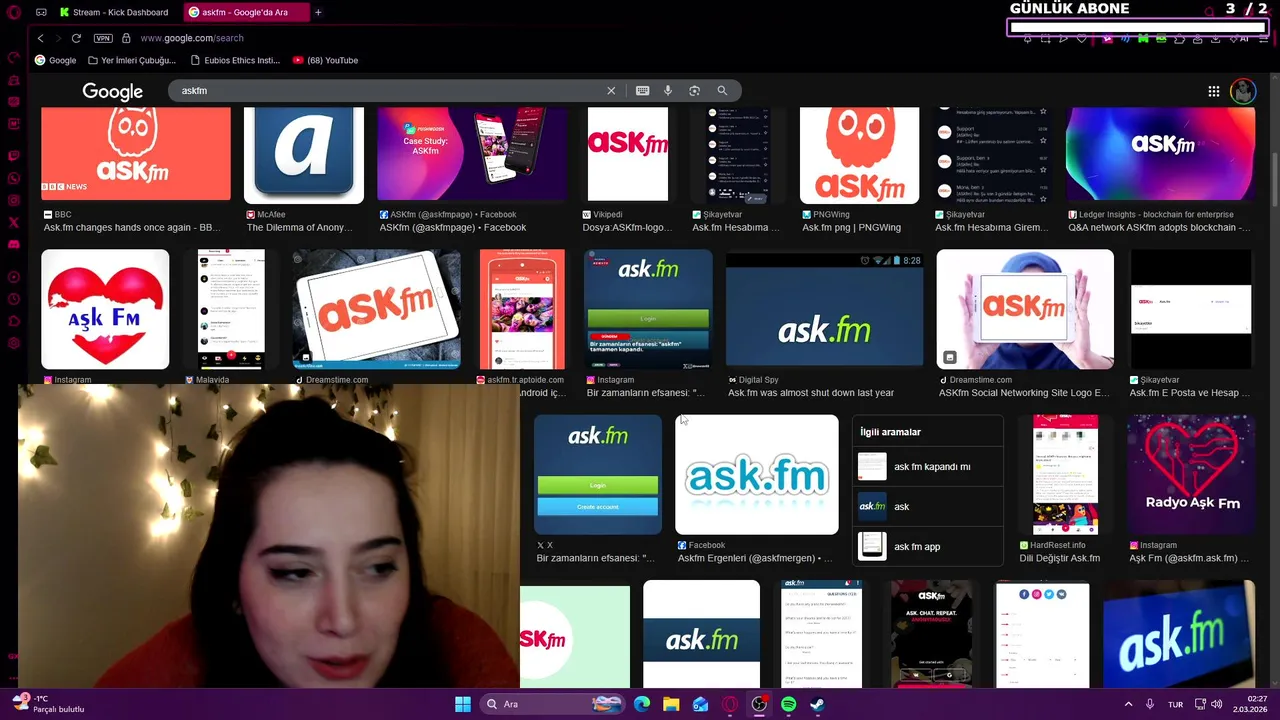Screen dimensions: 1280x720
Task: Open the Google account profile picture
Action: [x=1243, y=91]
